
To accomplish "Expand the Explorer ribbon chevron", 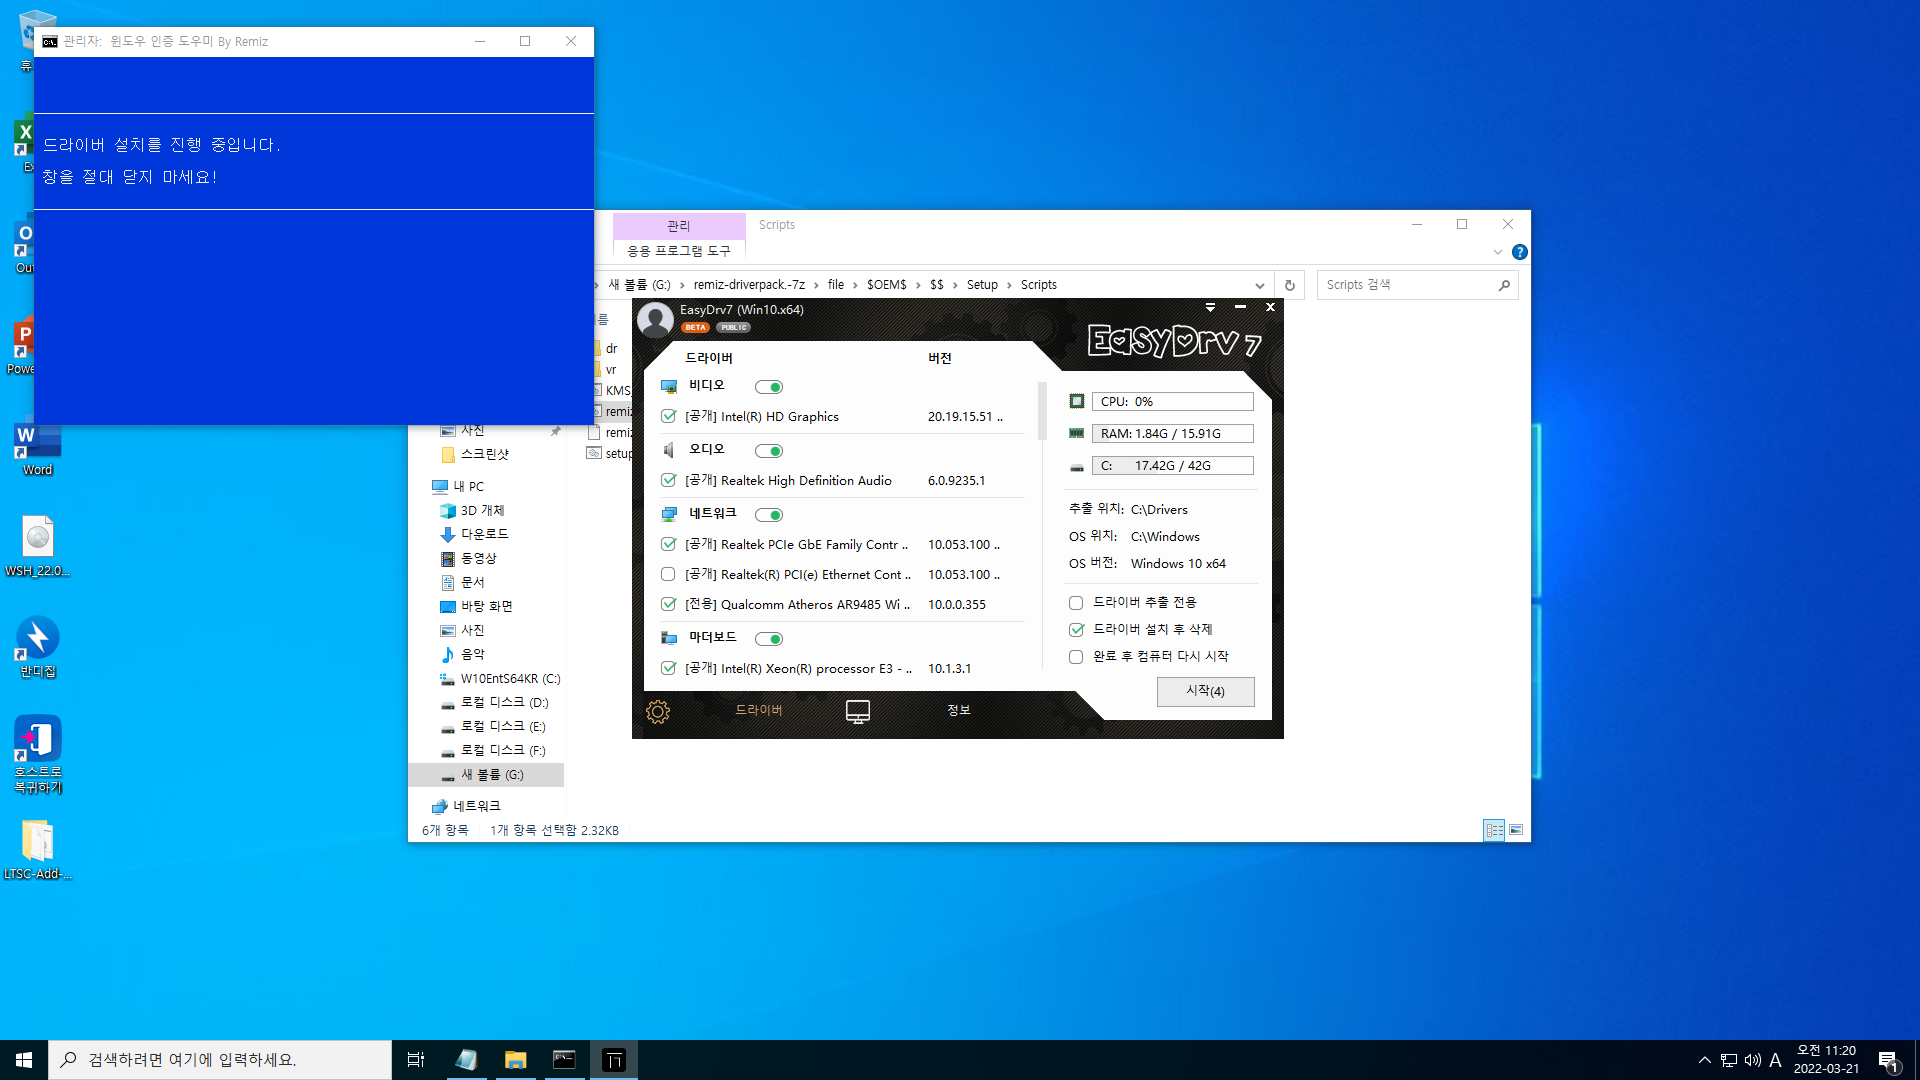I will tap(1497, 252).
